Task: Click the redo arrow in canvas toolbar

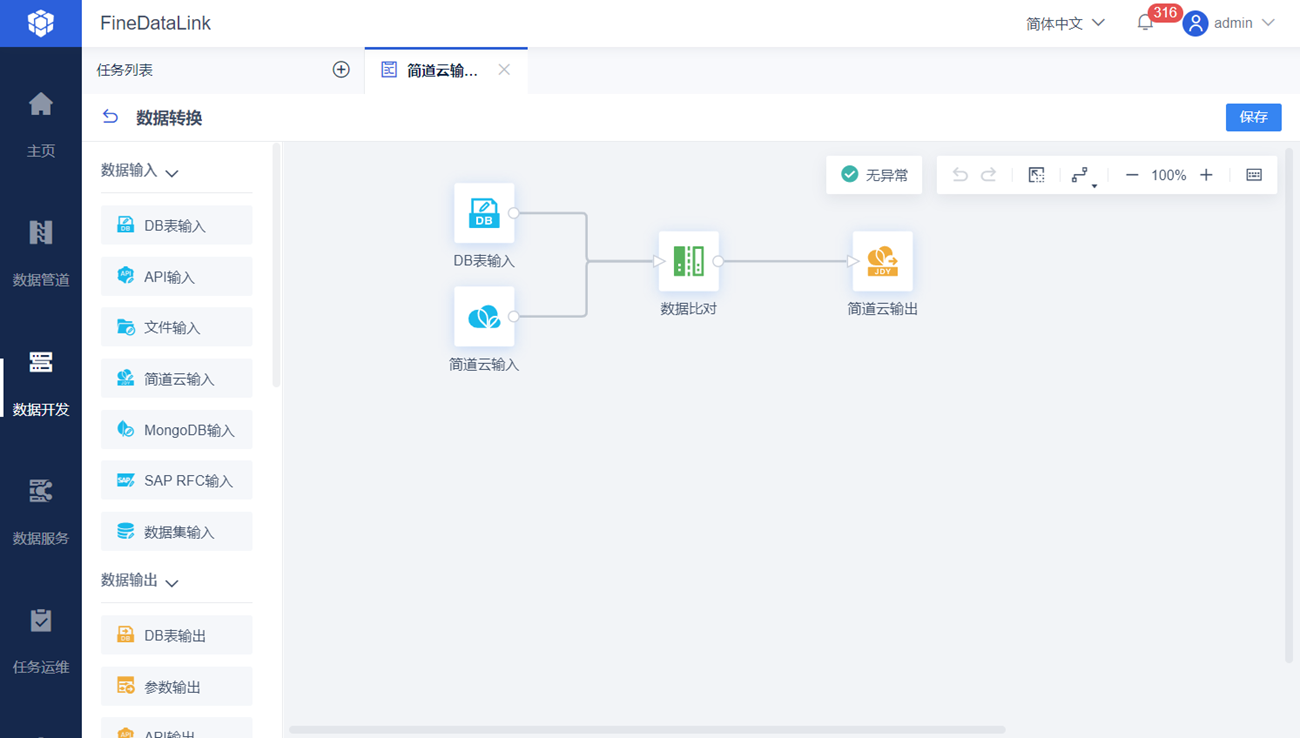Action: click(x=989, y=175)
